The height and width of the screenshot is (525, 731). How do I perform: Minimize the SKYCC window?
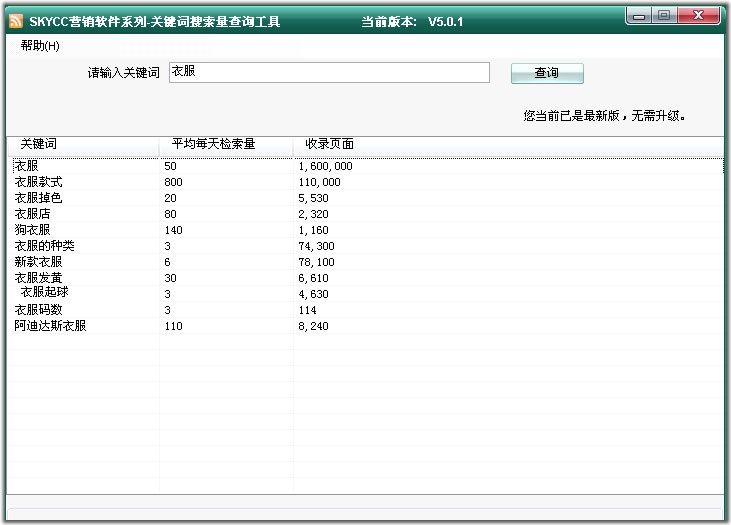click(x=639, y=16)
